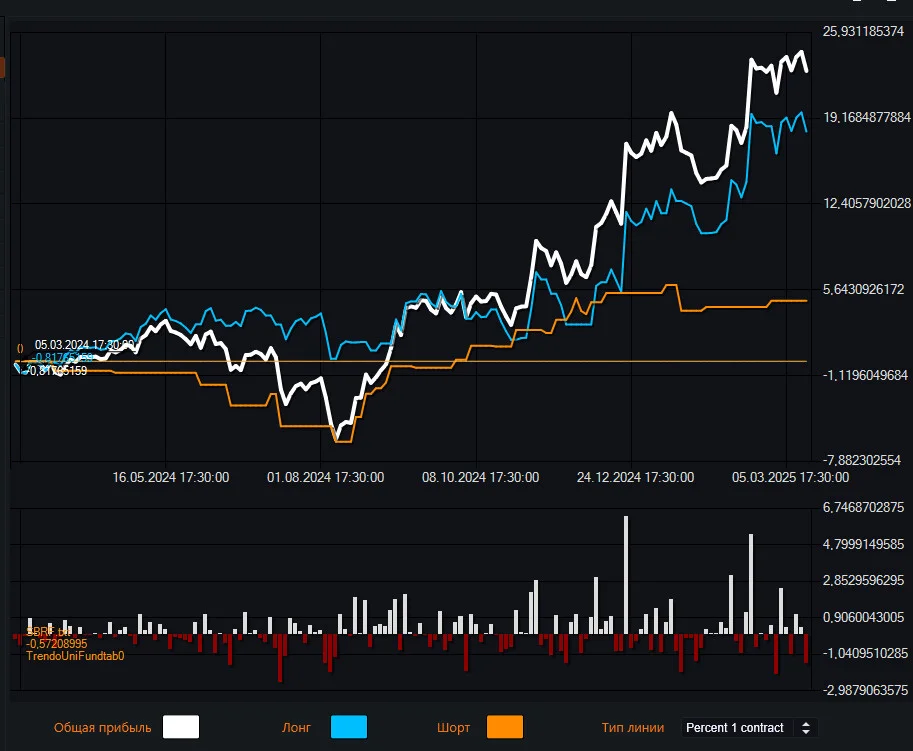The width and height of the screenshot is (913, 751).
Task: Click the Лонг legend label
Action: pyautogui.click(x=296, y=728)
